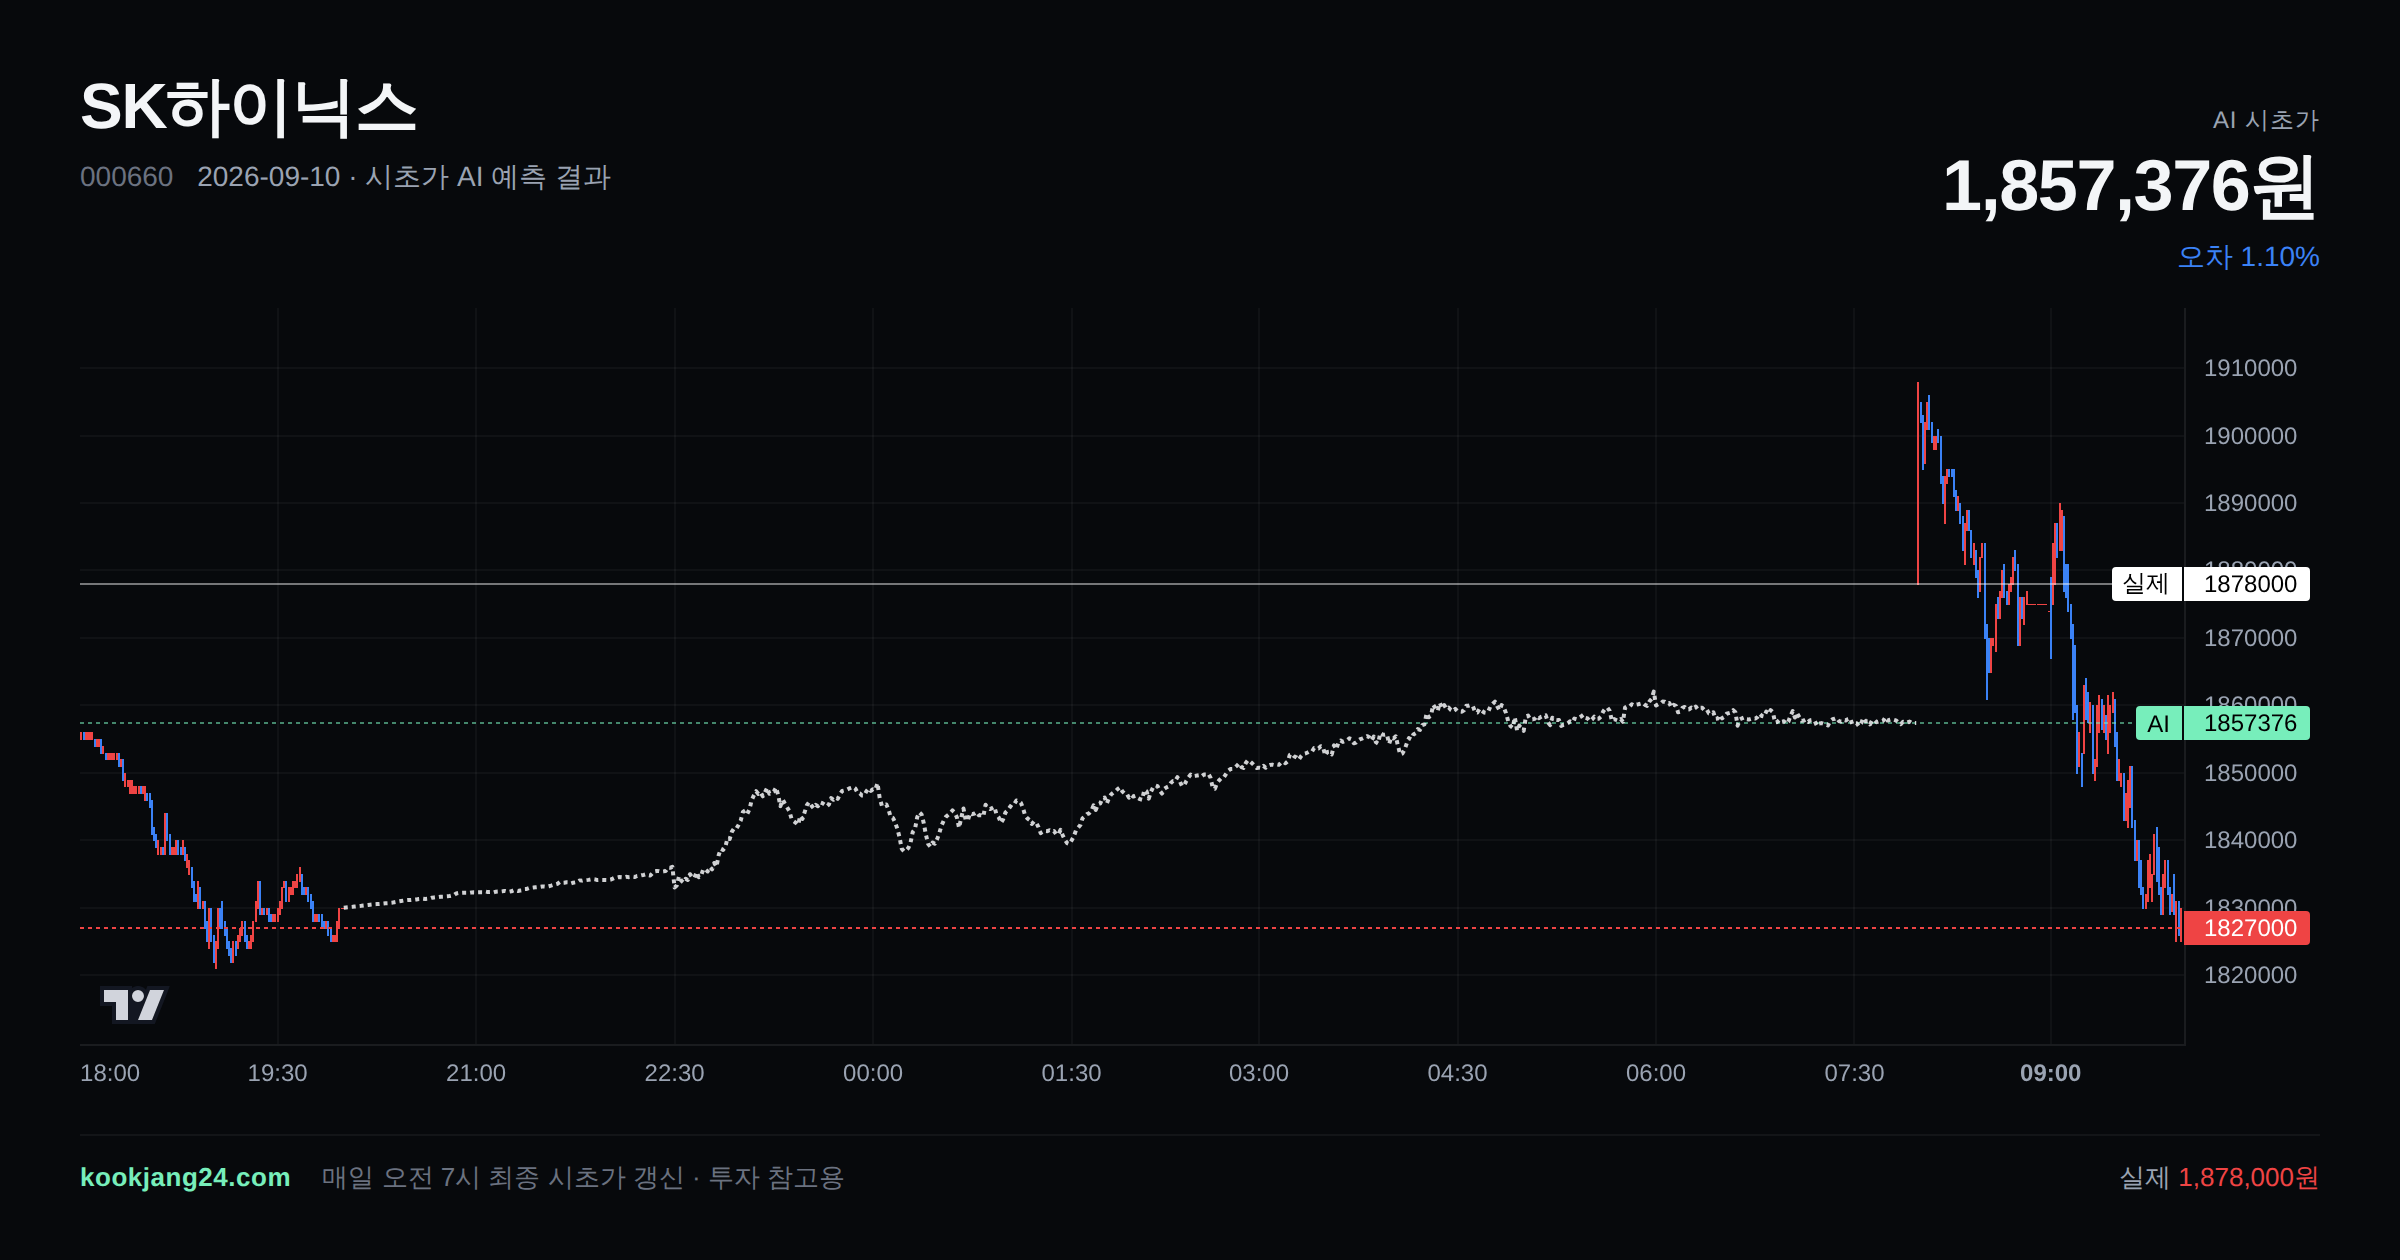Click the bold 09:00 time axis label
Viewport: 2400px width, 1260px height.
coord(2050,1073)
